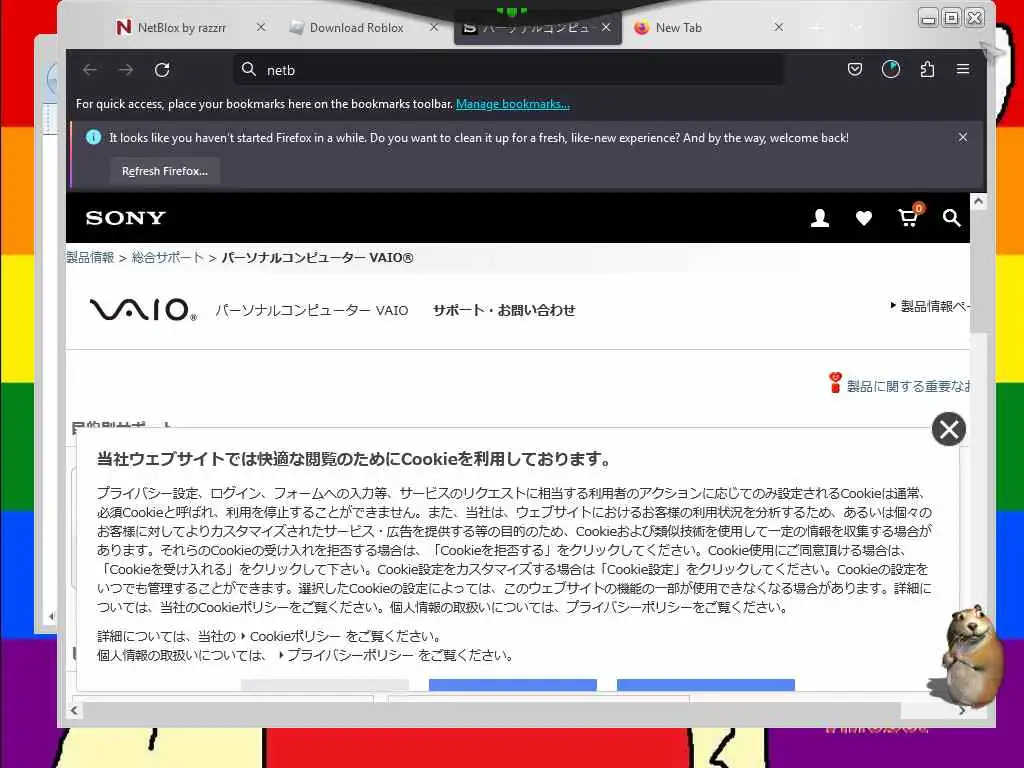Click the Sony site search magnifier

952,218
